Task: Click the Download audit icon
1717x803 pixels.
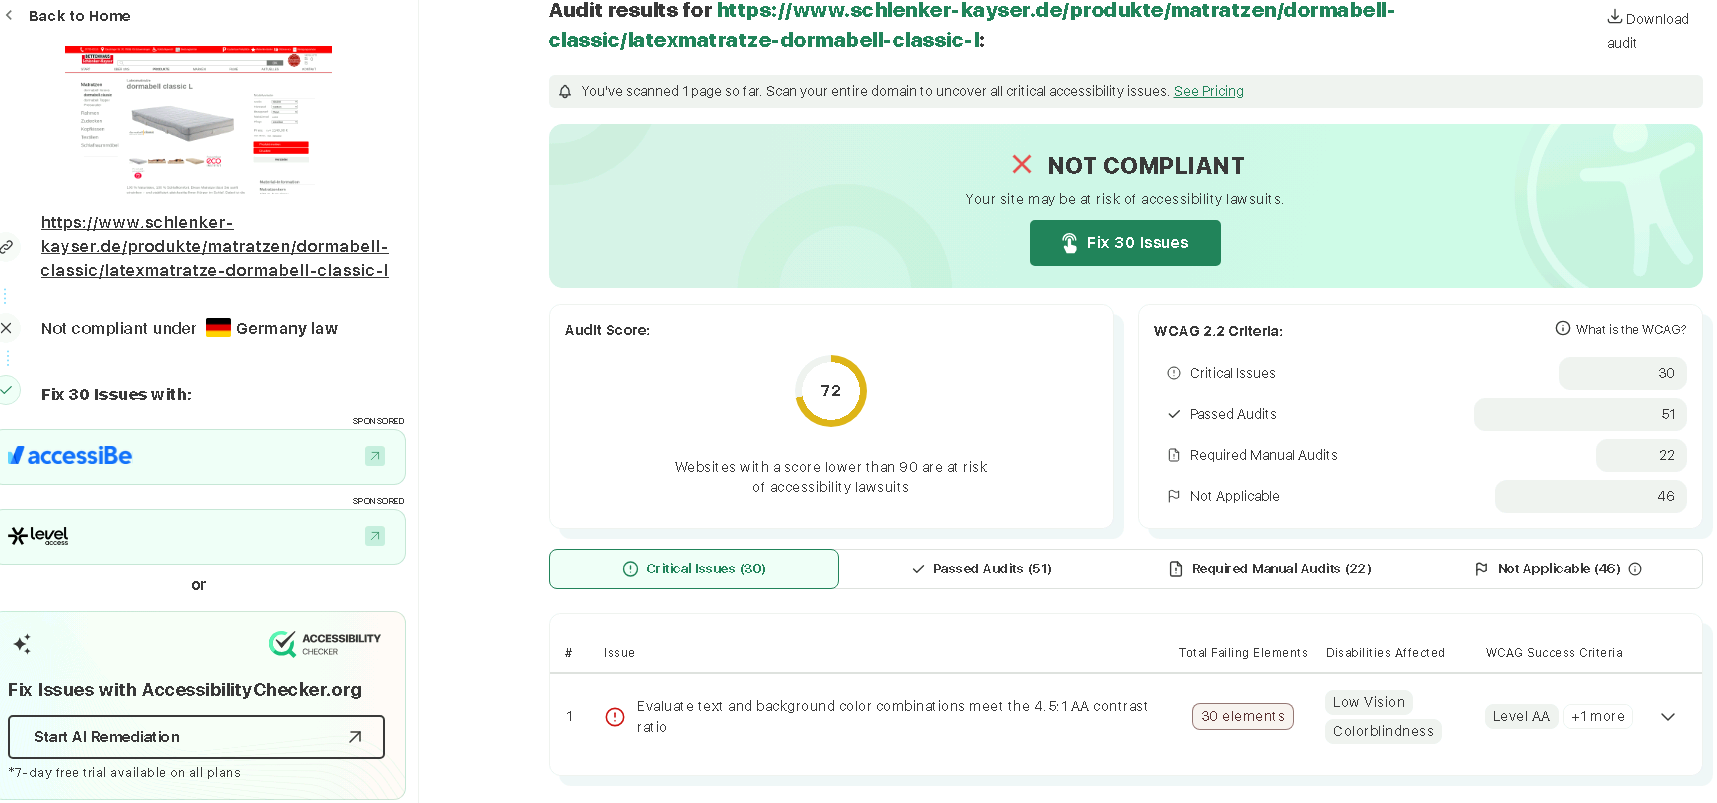Action: point(1614,17)
